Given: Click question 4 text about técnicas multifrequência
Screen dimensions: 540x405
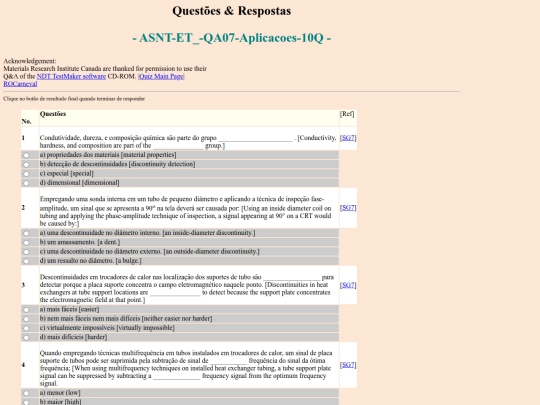Looking at the screenshot, I should pyautogui.click(x=186, y=368).
